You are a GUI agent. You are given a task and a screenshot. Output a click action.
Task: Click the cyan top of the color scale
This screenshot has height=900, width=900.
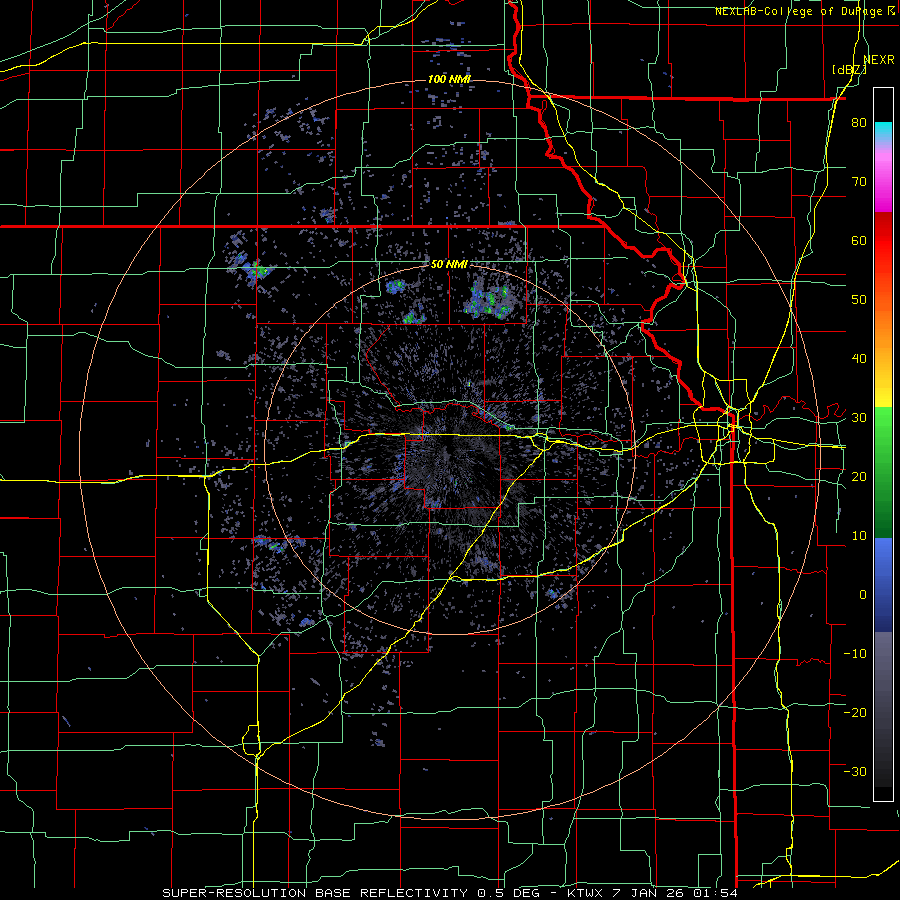[x=883, y=130]
